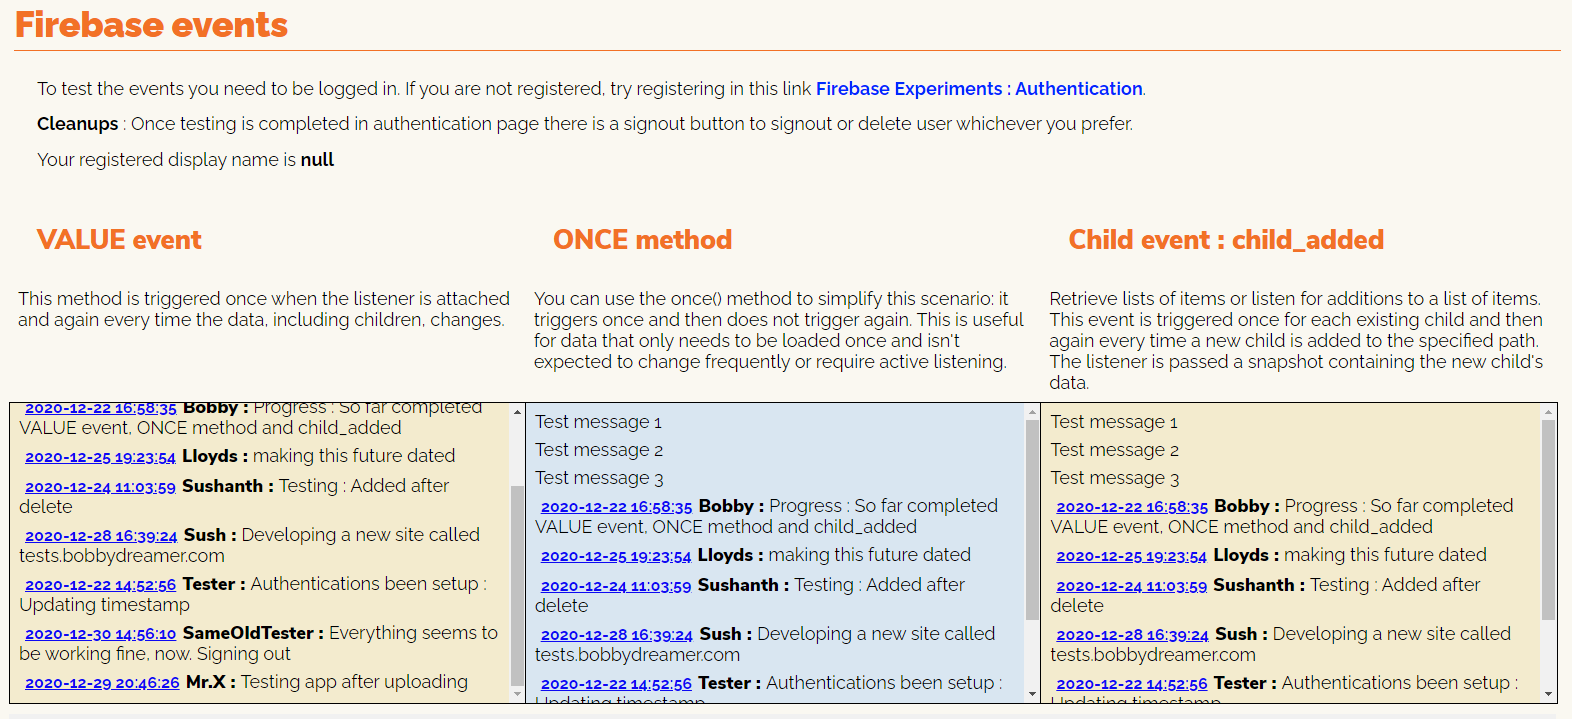Click ONCE panel scrollbar up arrow
Screen dimensions: 1572x719
coord(1033,411)
